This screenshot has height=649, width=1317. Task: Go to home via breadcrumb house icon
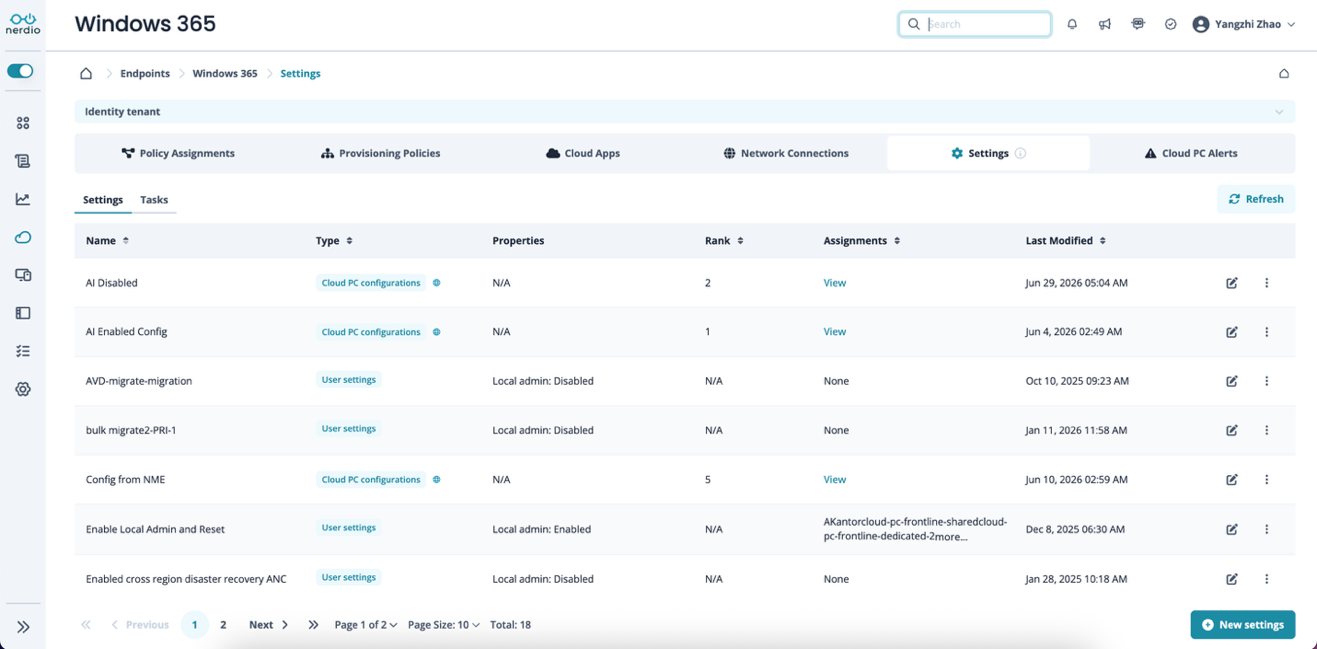point(86,73)
